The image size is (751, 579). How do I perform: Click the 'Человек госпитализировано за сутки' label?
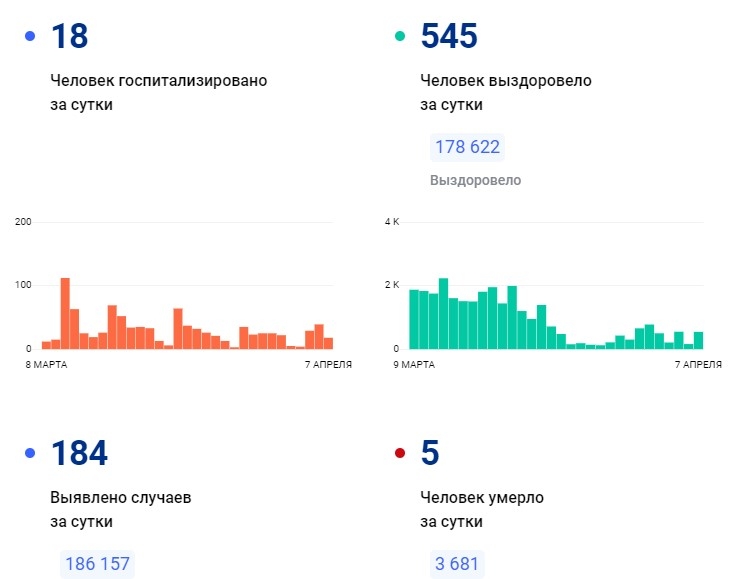[x=158, y=92]
